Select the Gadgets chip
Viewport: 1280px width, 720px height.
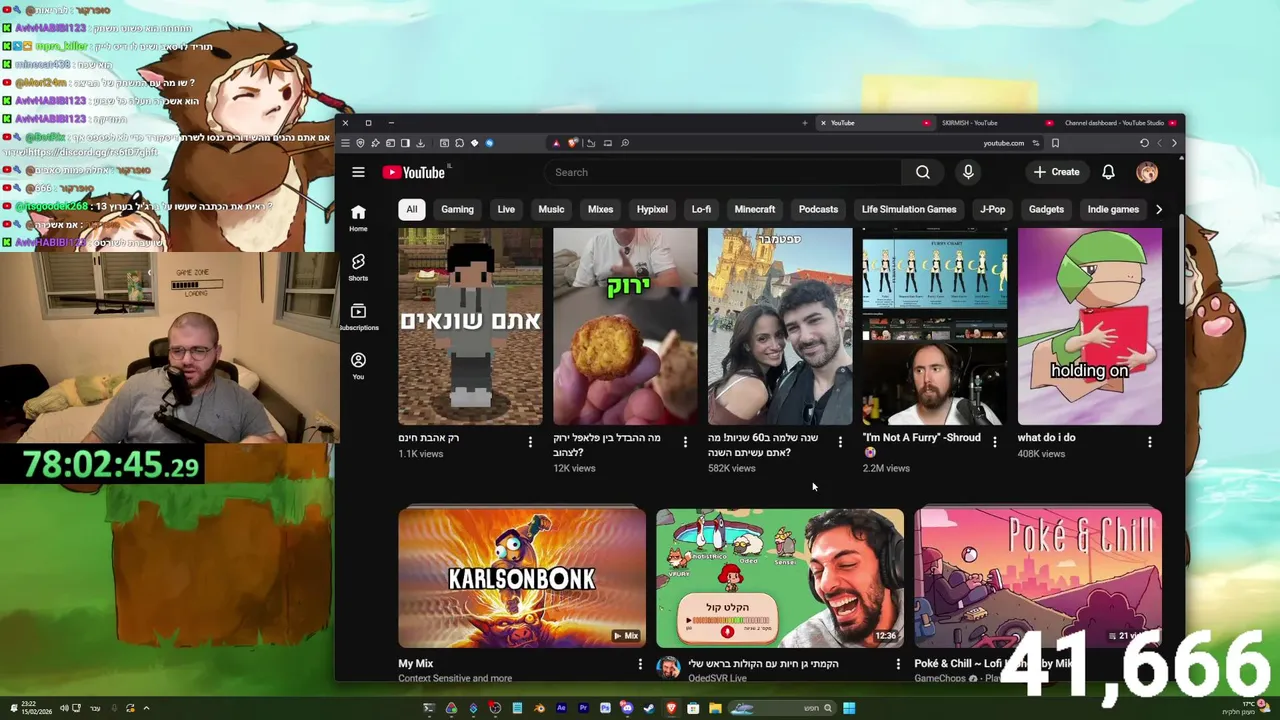(x=1046, y=209)
